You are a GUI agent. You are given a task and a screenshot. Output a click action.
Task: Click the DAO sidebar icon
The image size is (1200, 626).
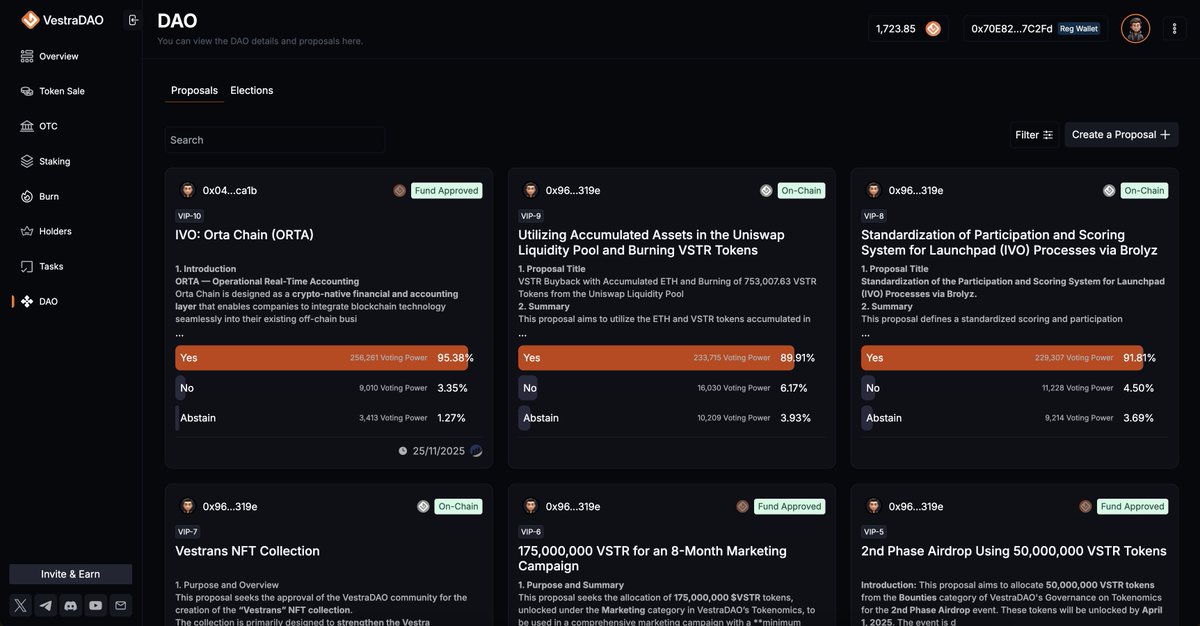coord(27,301)
